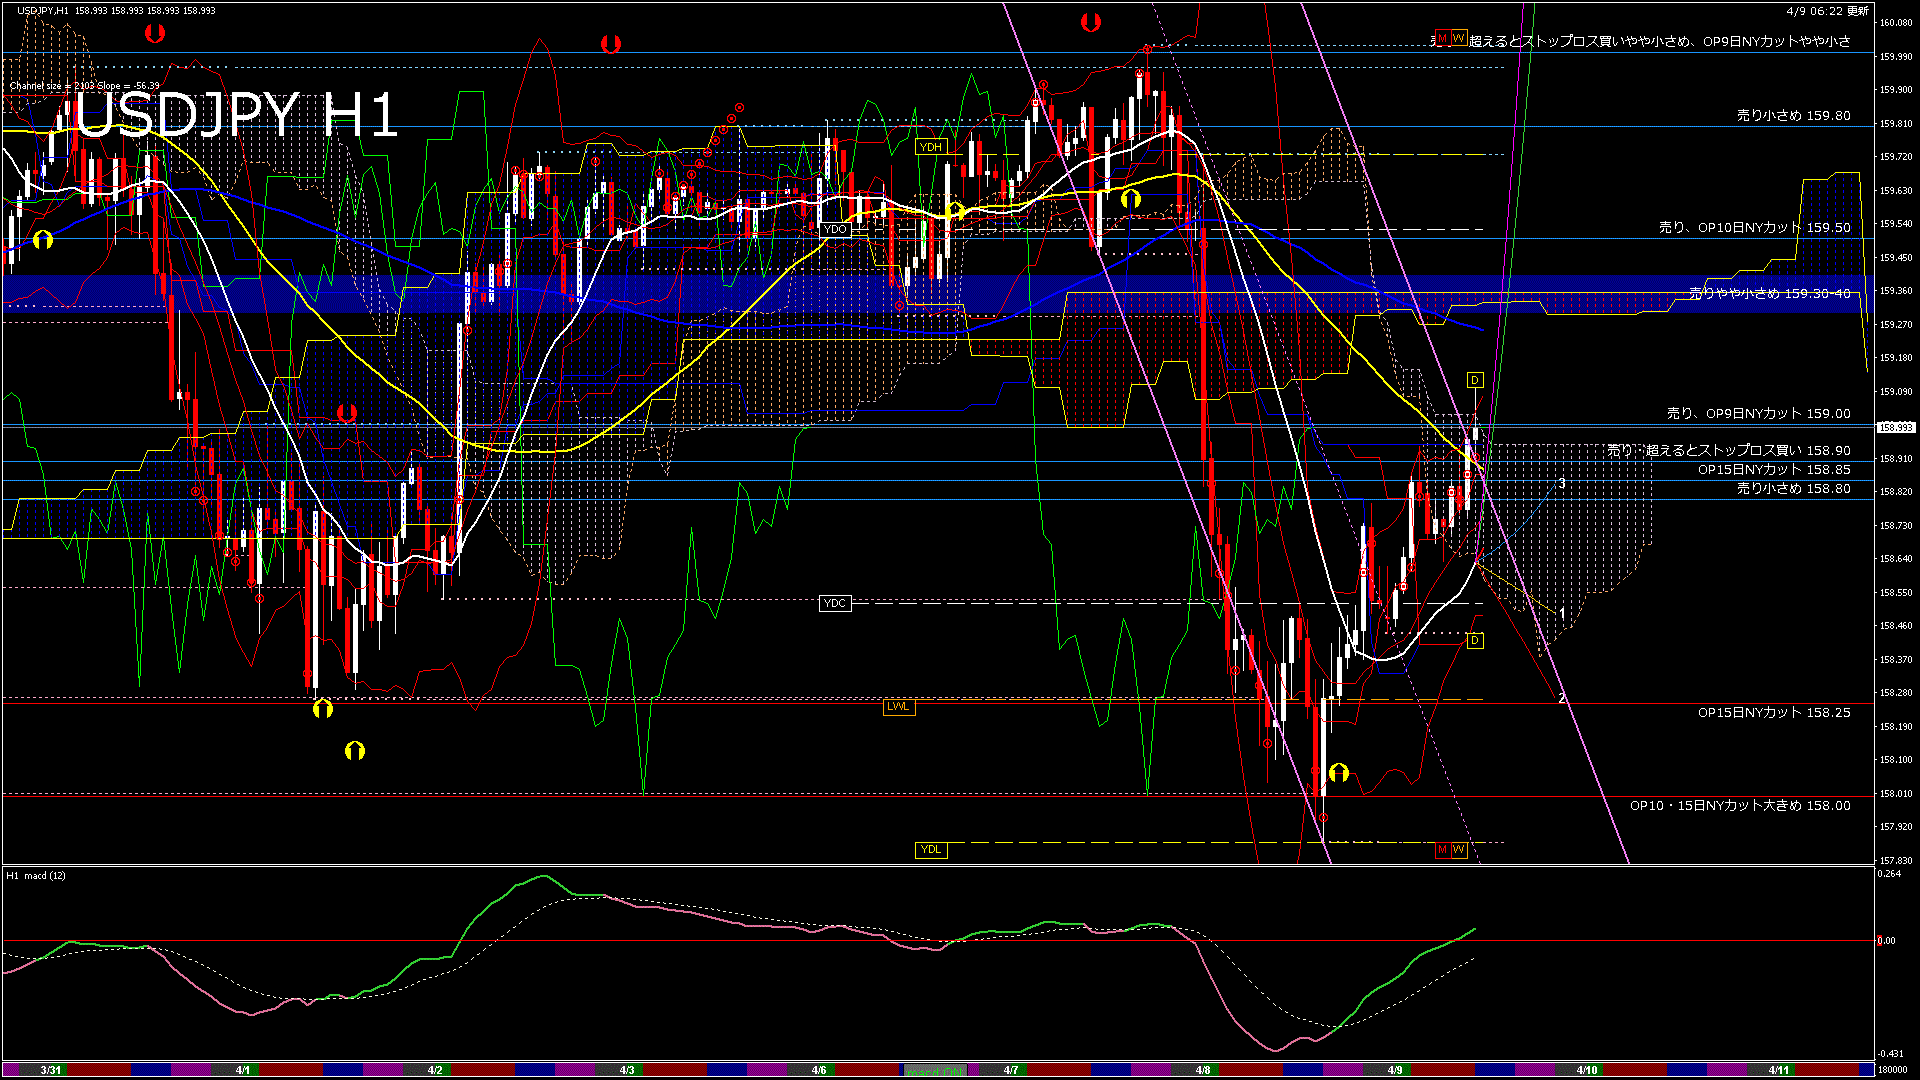Viewport: 1920px width, 1080px height.
Task: Click the LWL label box
Action: (x=897, y=706)
